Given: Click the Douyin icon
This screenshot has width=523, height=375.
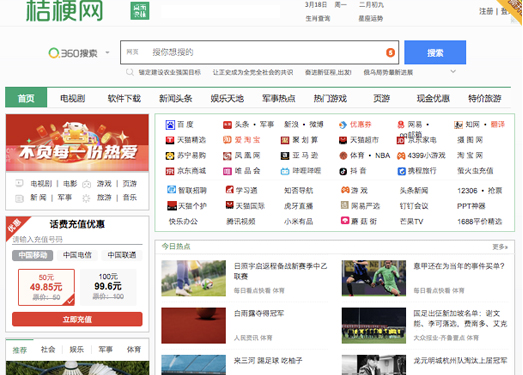Looking at the screenshot, I should (343, 171).
